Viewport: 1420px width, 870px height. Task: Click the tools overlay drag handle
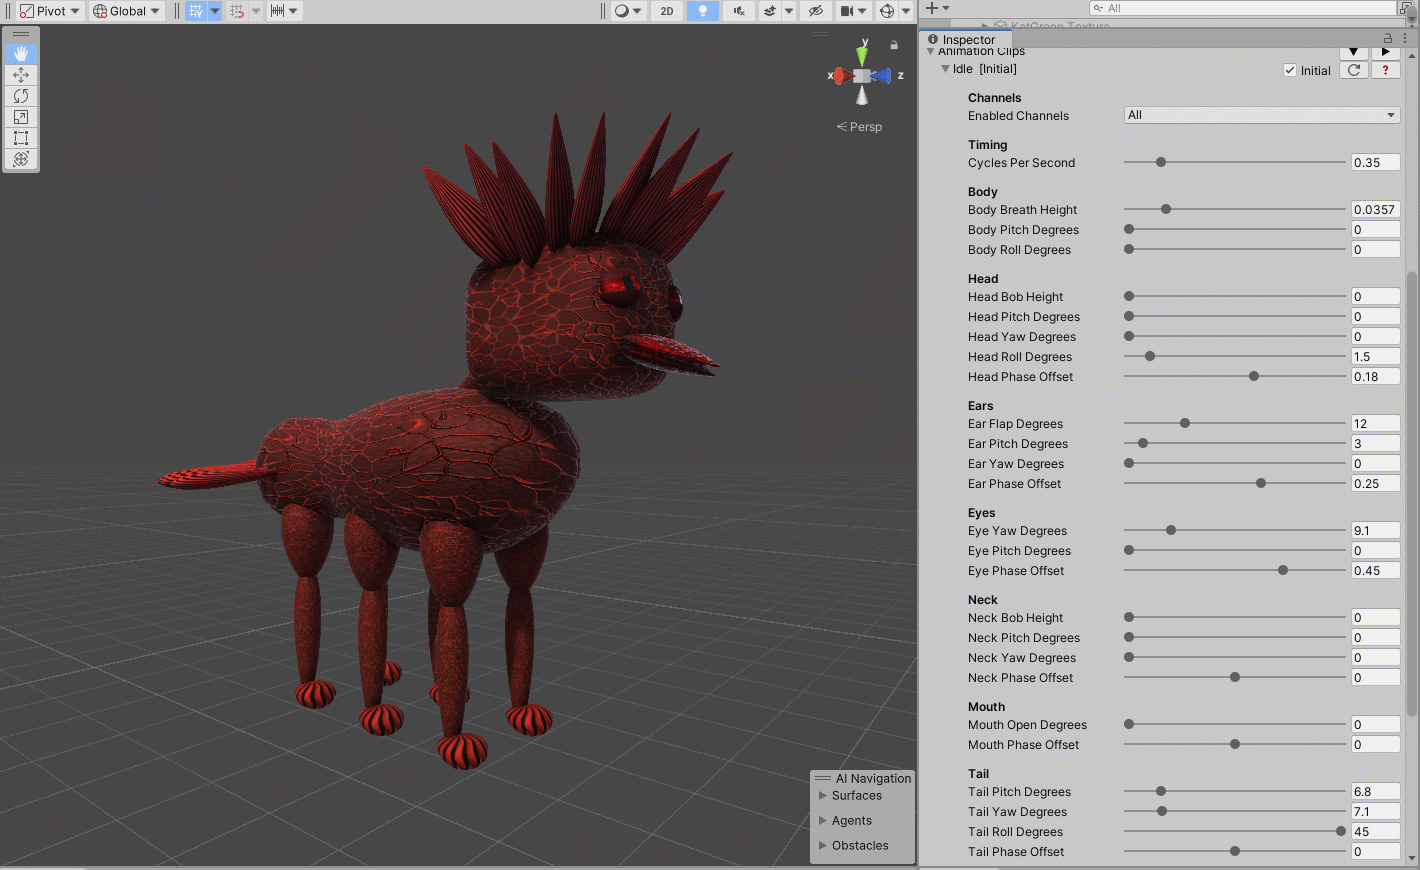click(21, 35)
